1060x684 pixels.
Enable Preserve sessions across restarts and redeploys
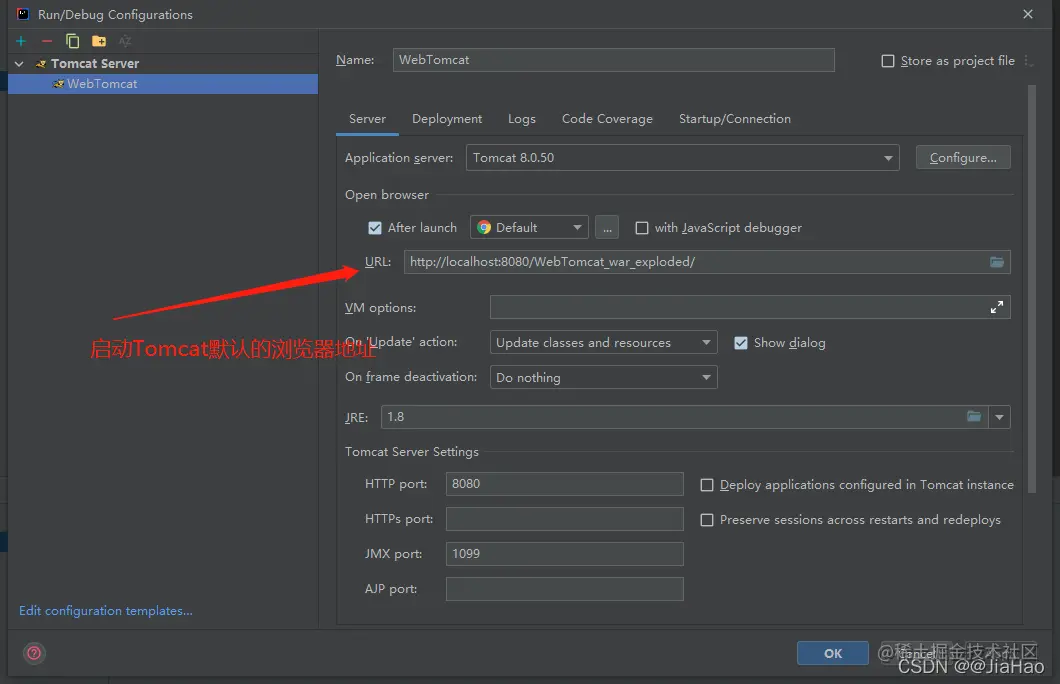click(x=706, y=520)
